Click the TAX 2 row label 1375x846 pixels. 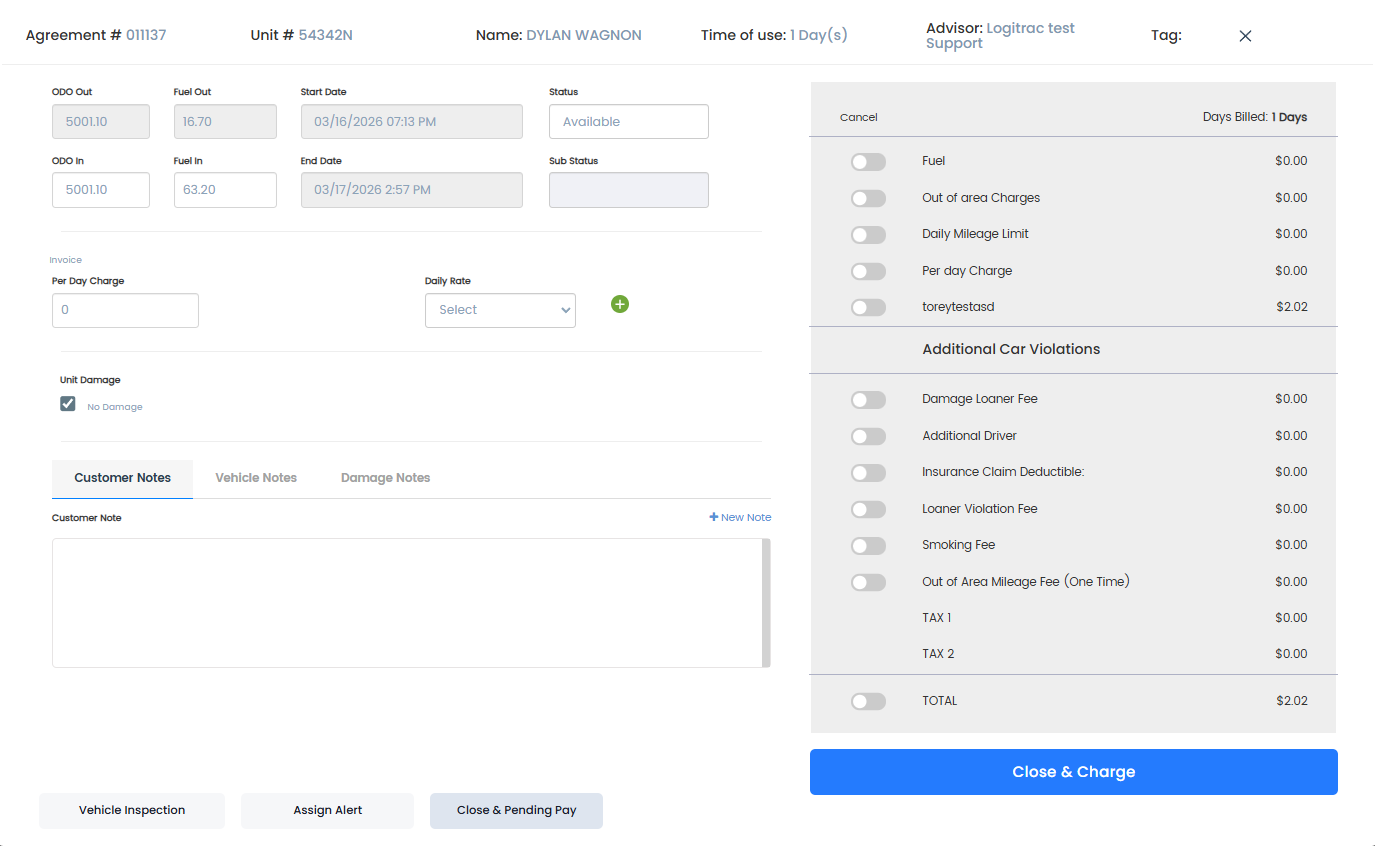pos(938,654)
